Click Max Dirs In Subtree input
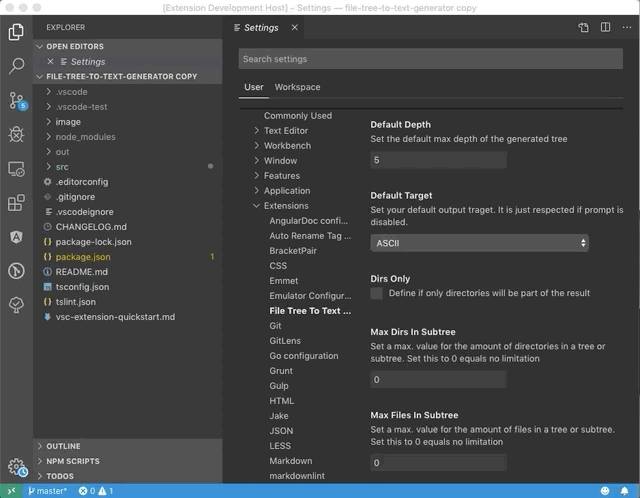This screenshot has width=640, height=498. [x=438, y=380]
